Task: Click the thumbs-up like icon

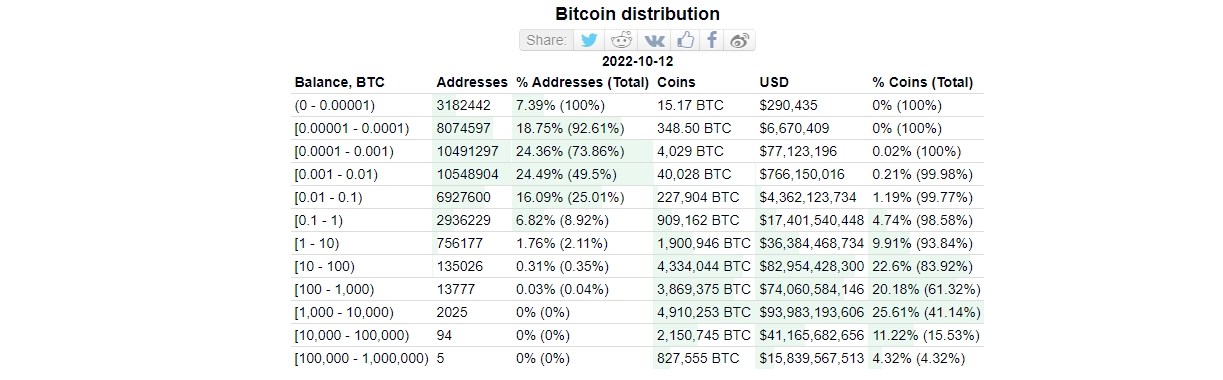Action: click(x=685, y=40)
